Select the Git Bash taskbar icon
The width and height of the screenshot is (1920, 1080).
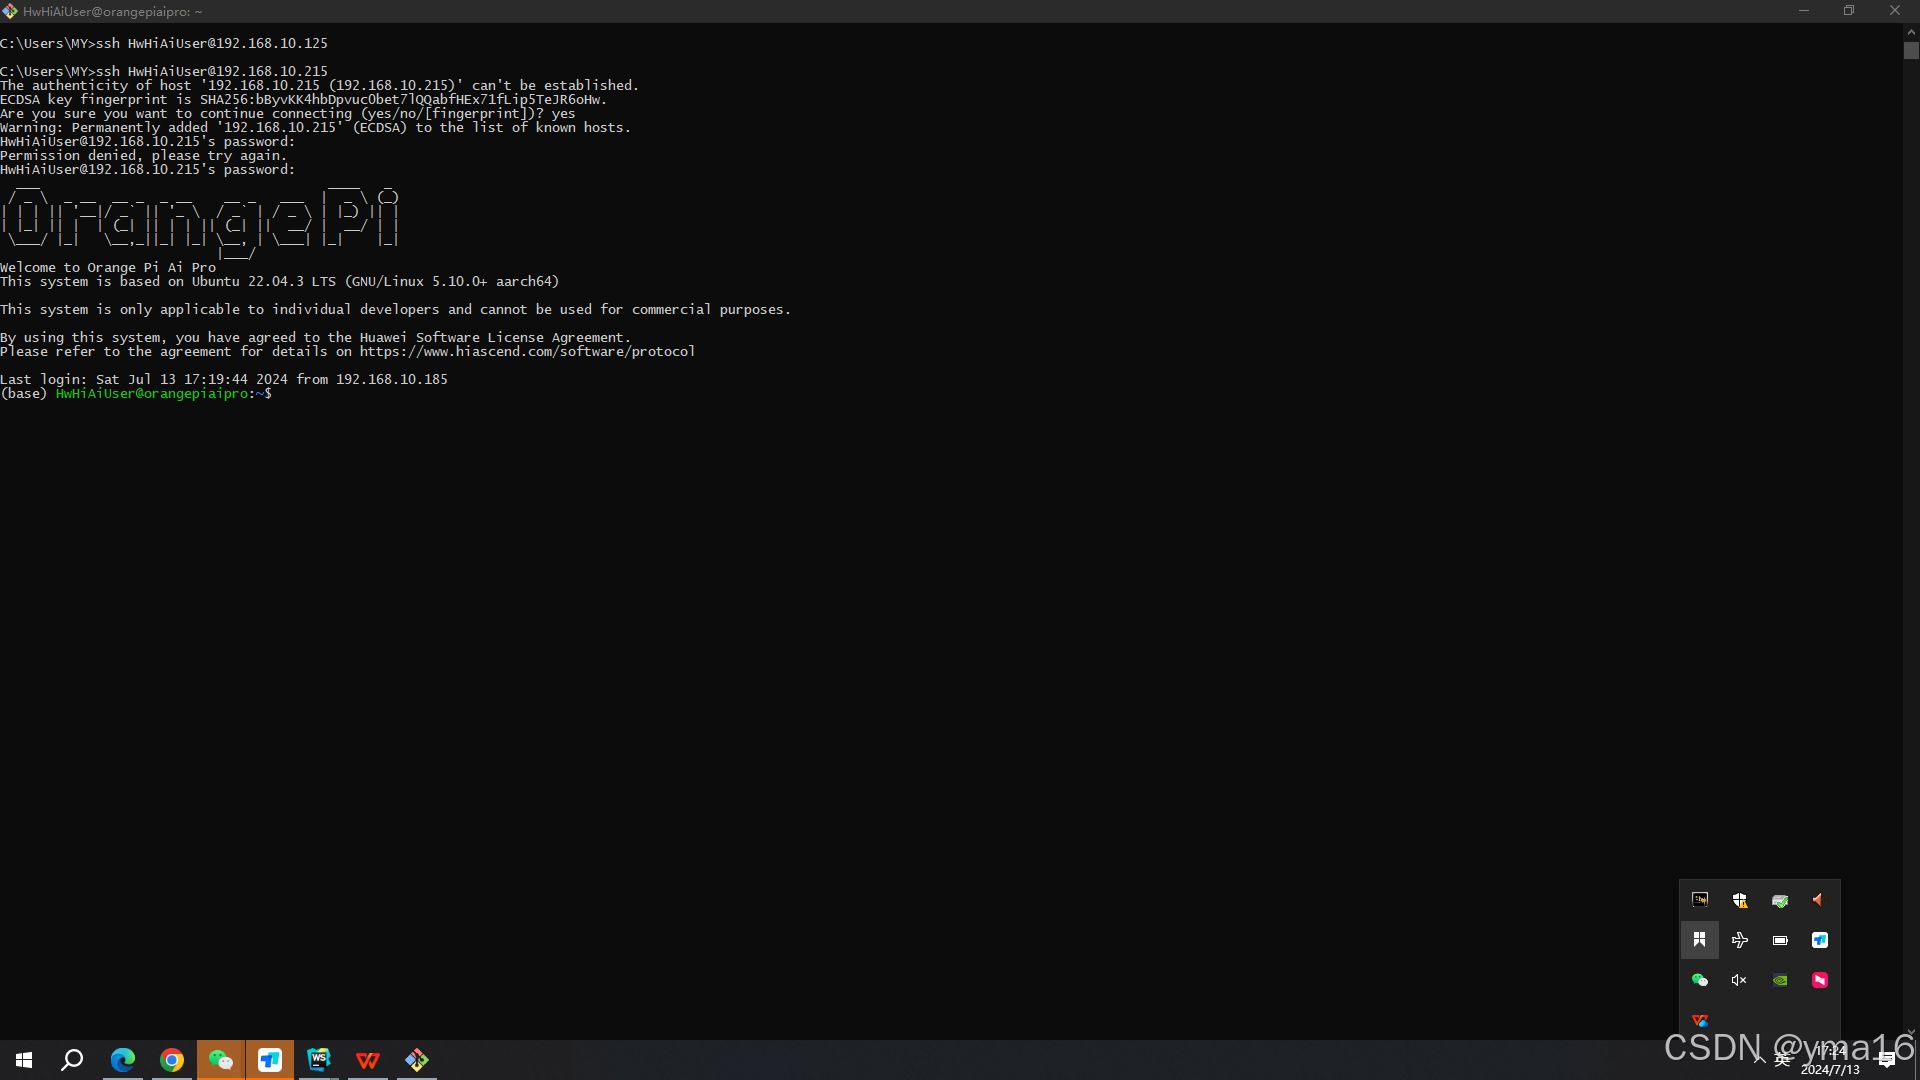417,1060
